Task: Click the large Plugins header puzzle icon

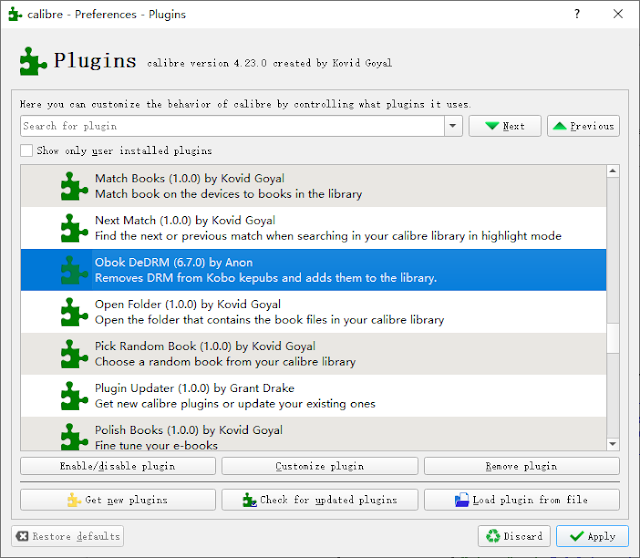Action: 33,62
